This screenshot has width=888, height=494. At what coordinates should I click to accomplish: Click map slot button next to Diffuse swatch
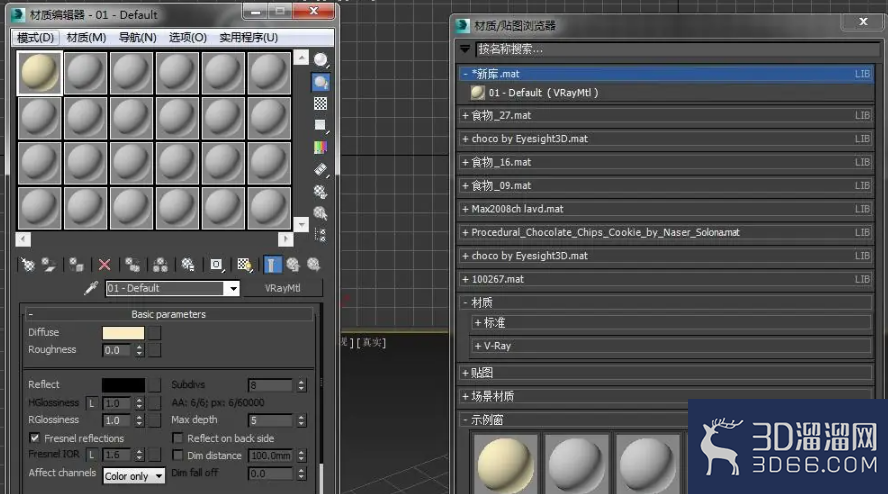[x=155, y=333]
